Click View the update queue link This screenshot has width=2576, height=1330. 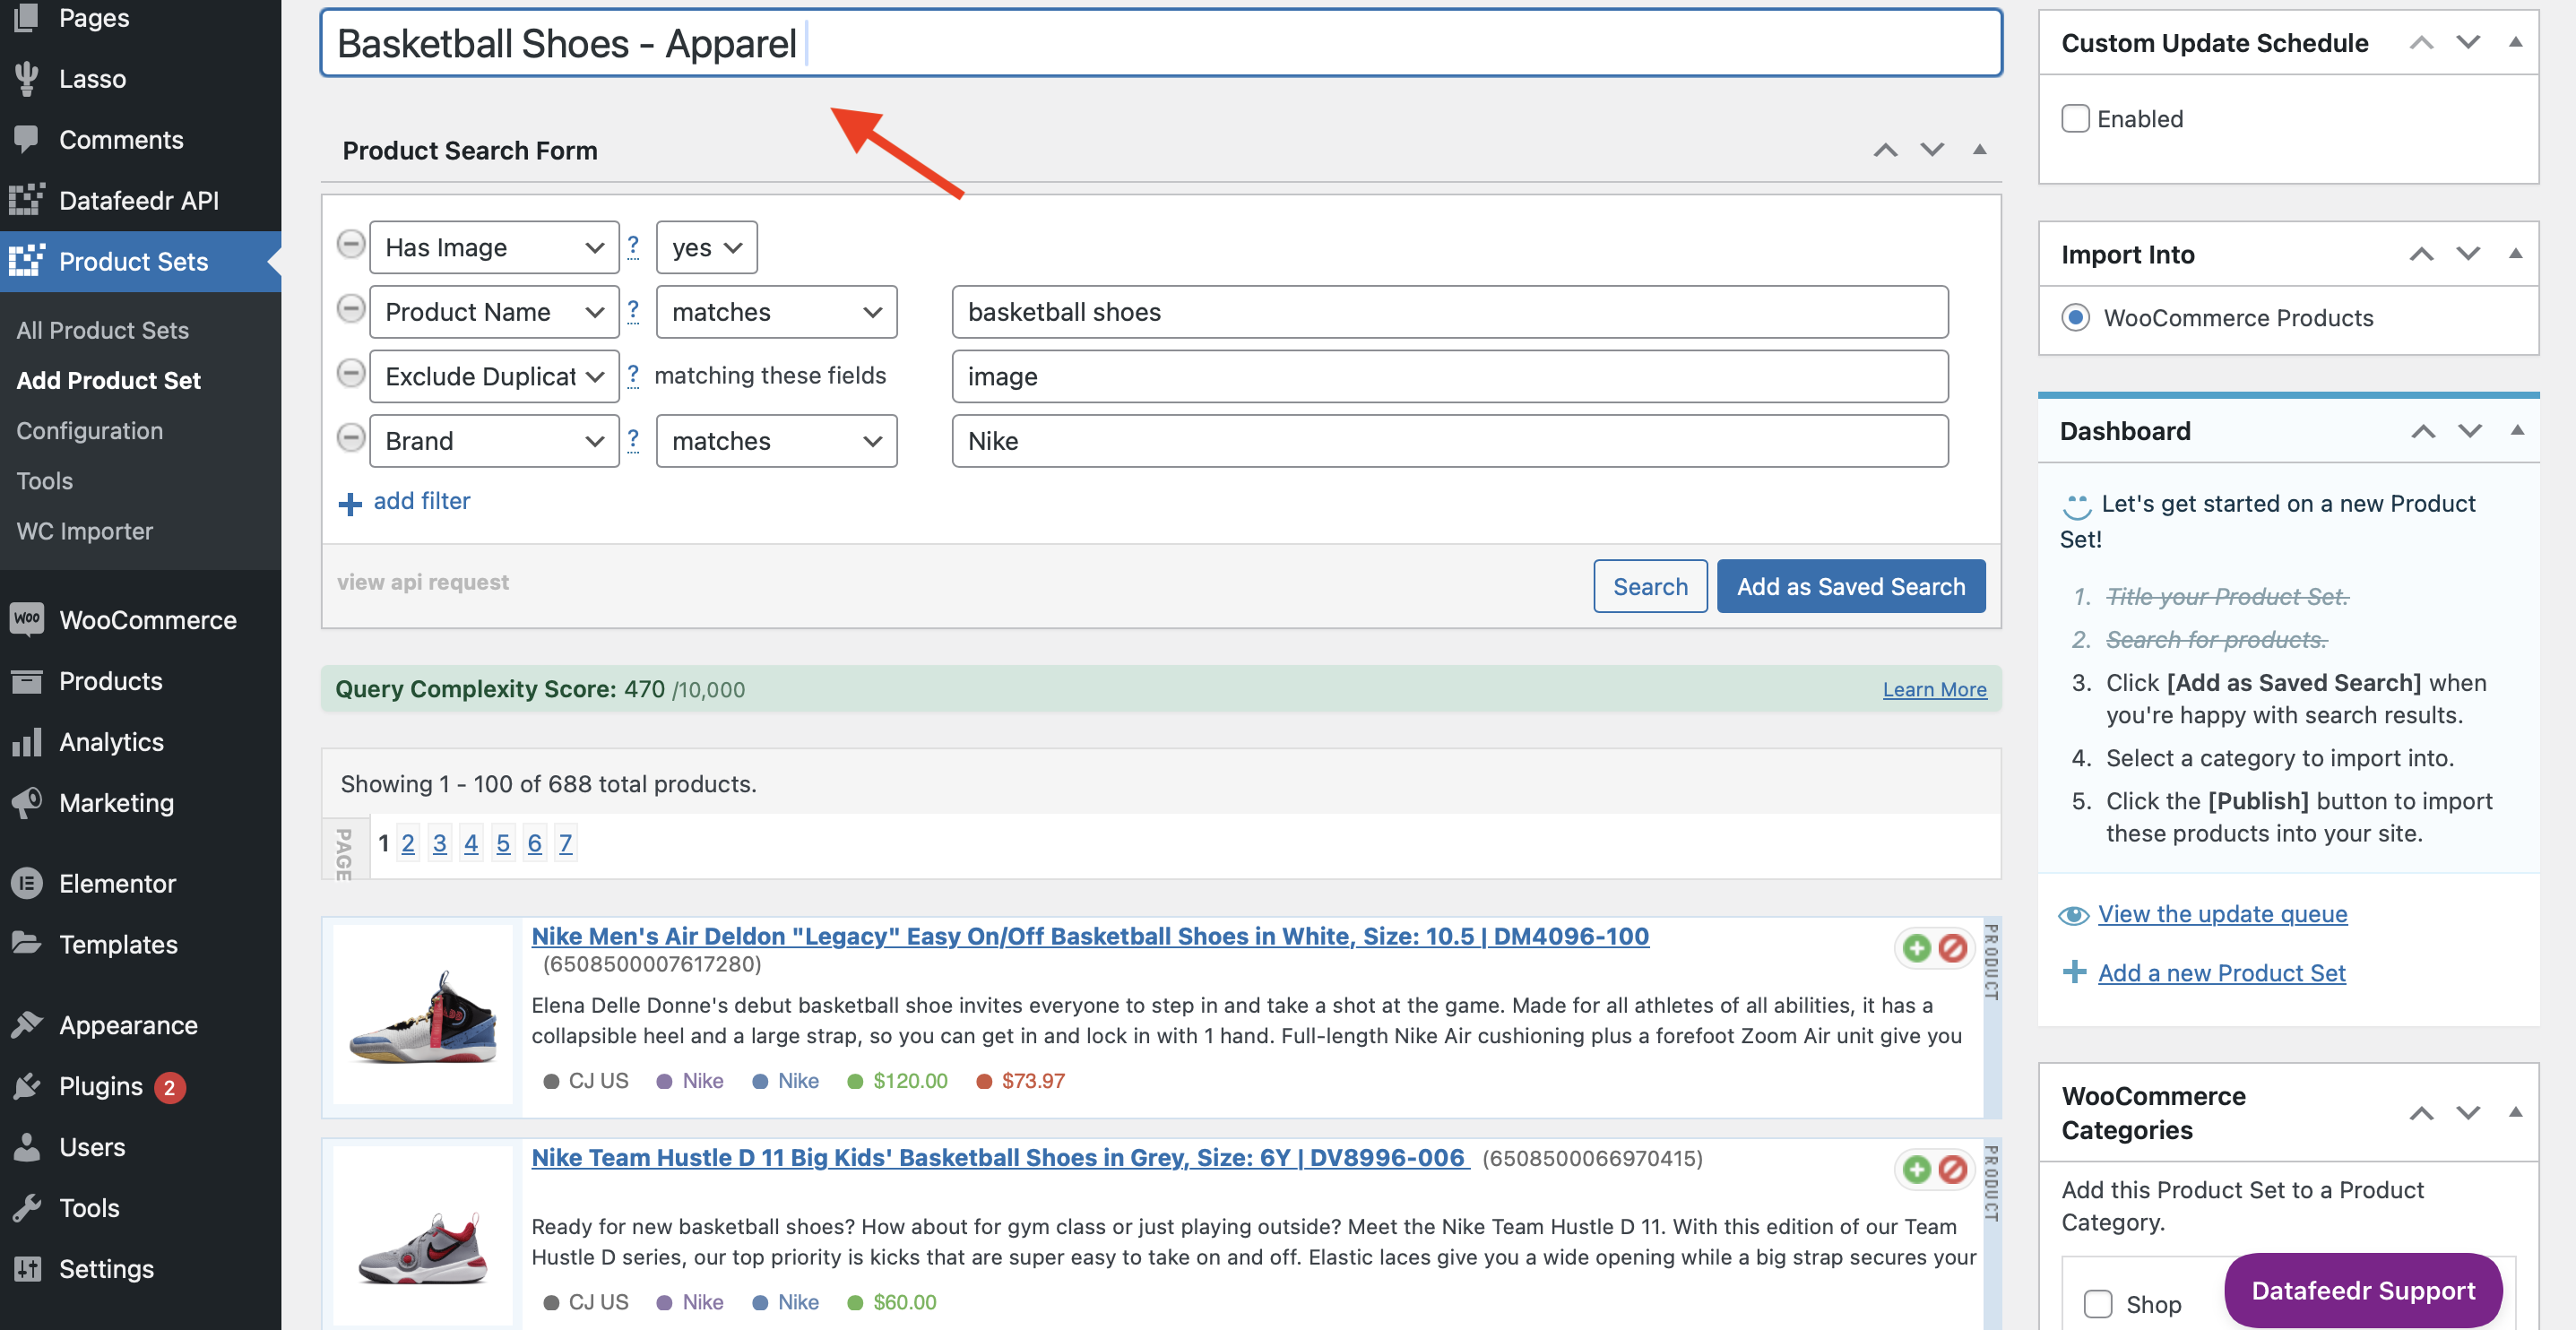2222,913
